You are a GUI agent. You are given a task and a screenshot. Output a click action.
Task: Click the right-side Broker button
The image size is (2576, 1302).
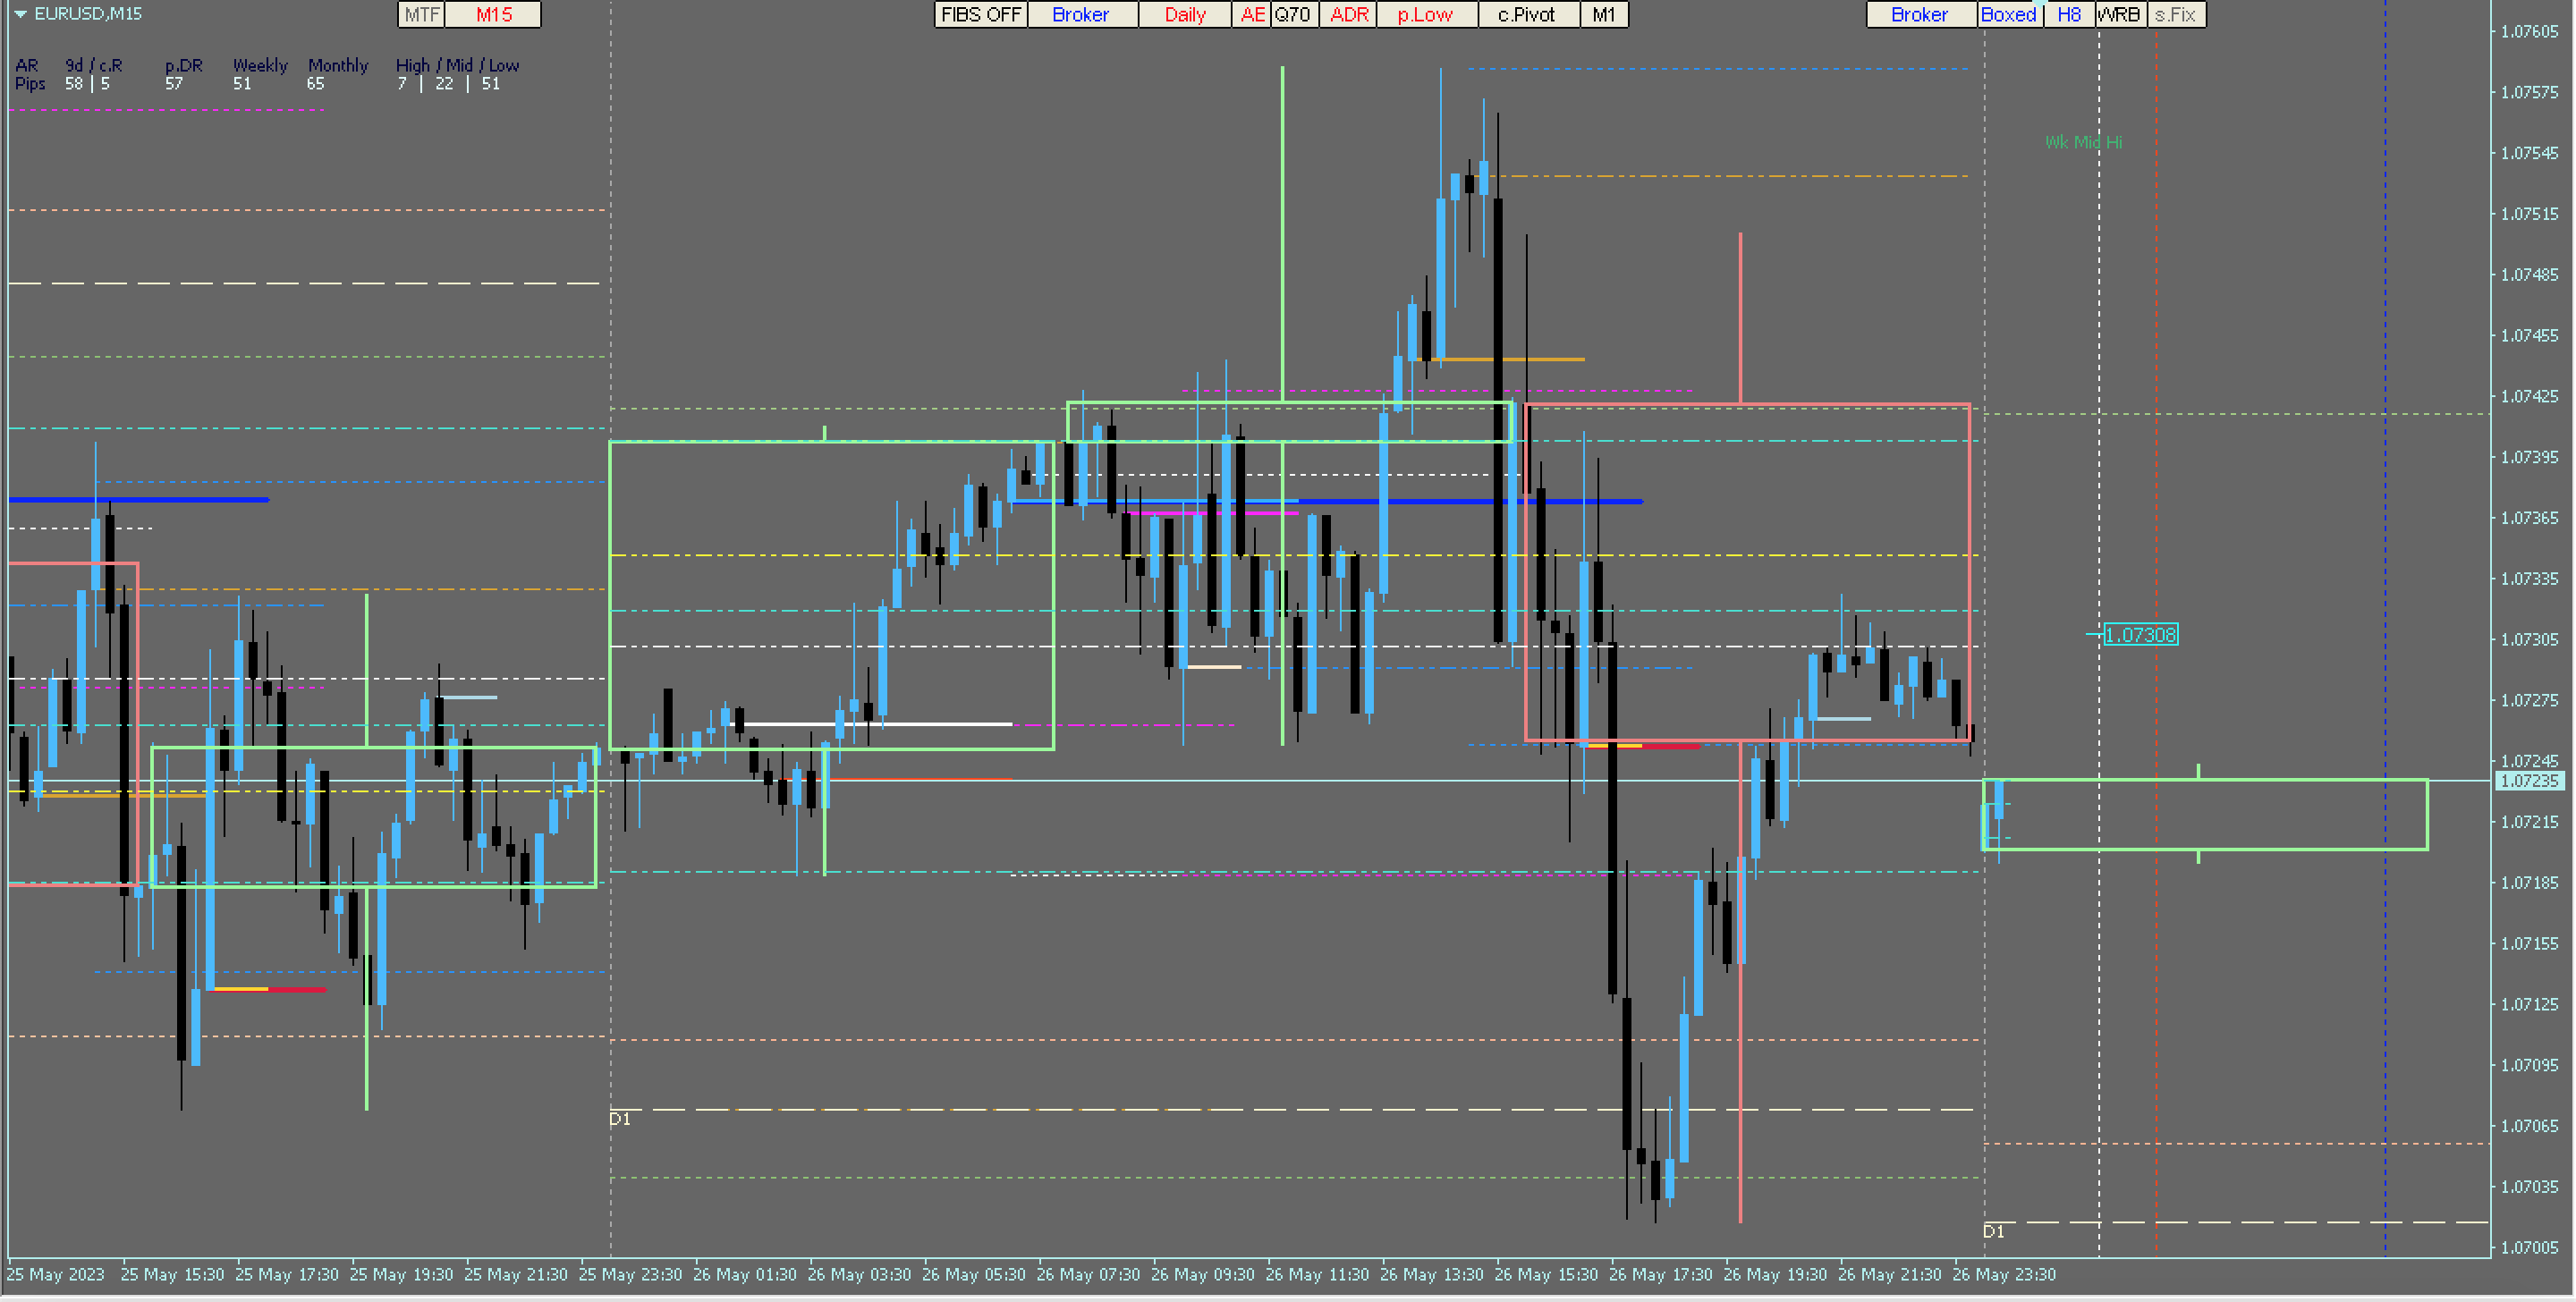(1919, 15)
